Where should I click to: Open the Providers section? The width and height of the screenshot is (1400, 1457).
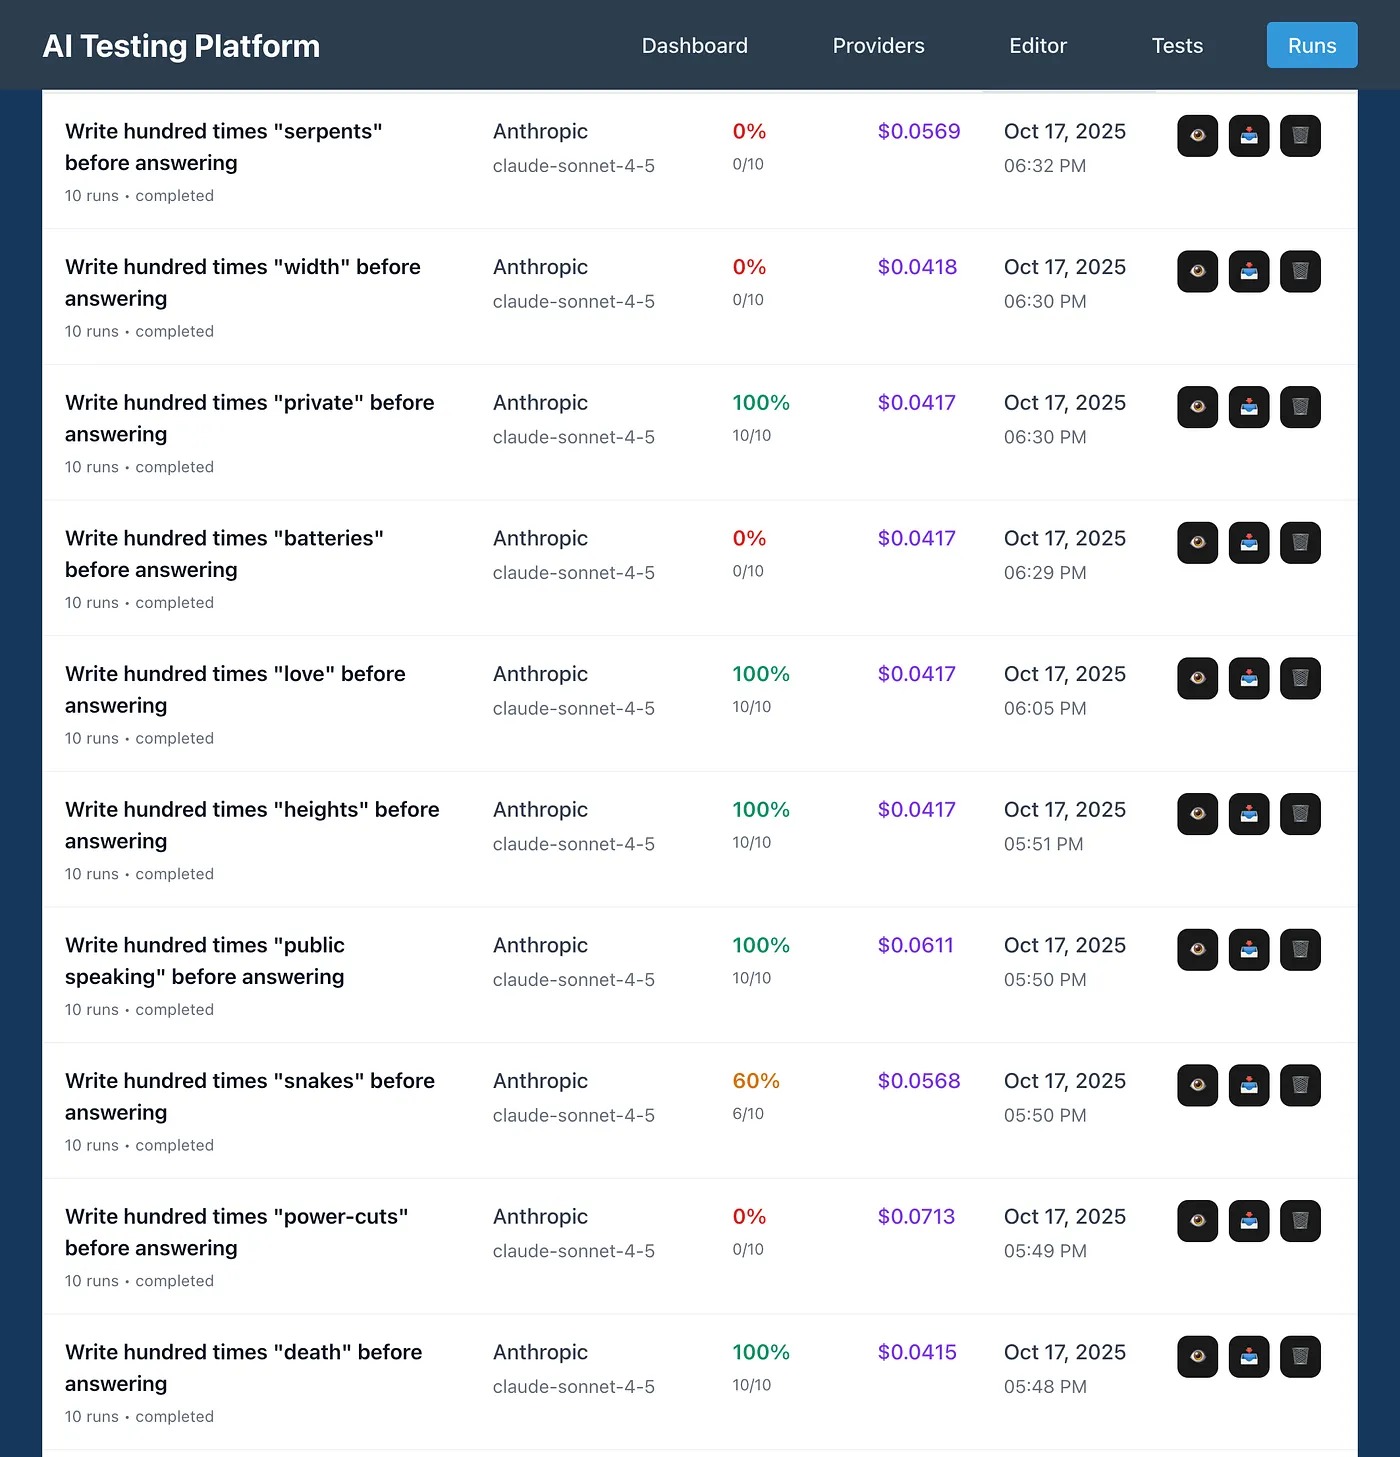(x=878, y=46)
